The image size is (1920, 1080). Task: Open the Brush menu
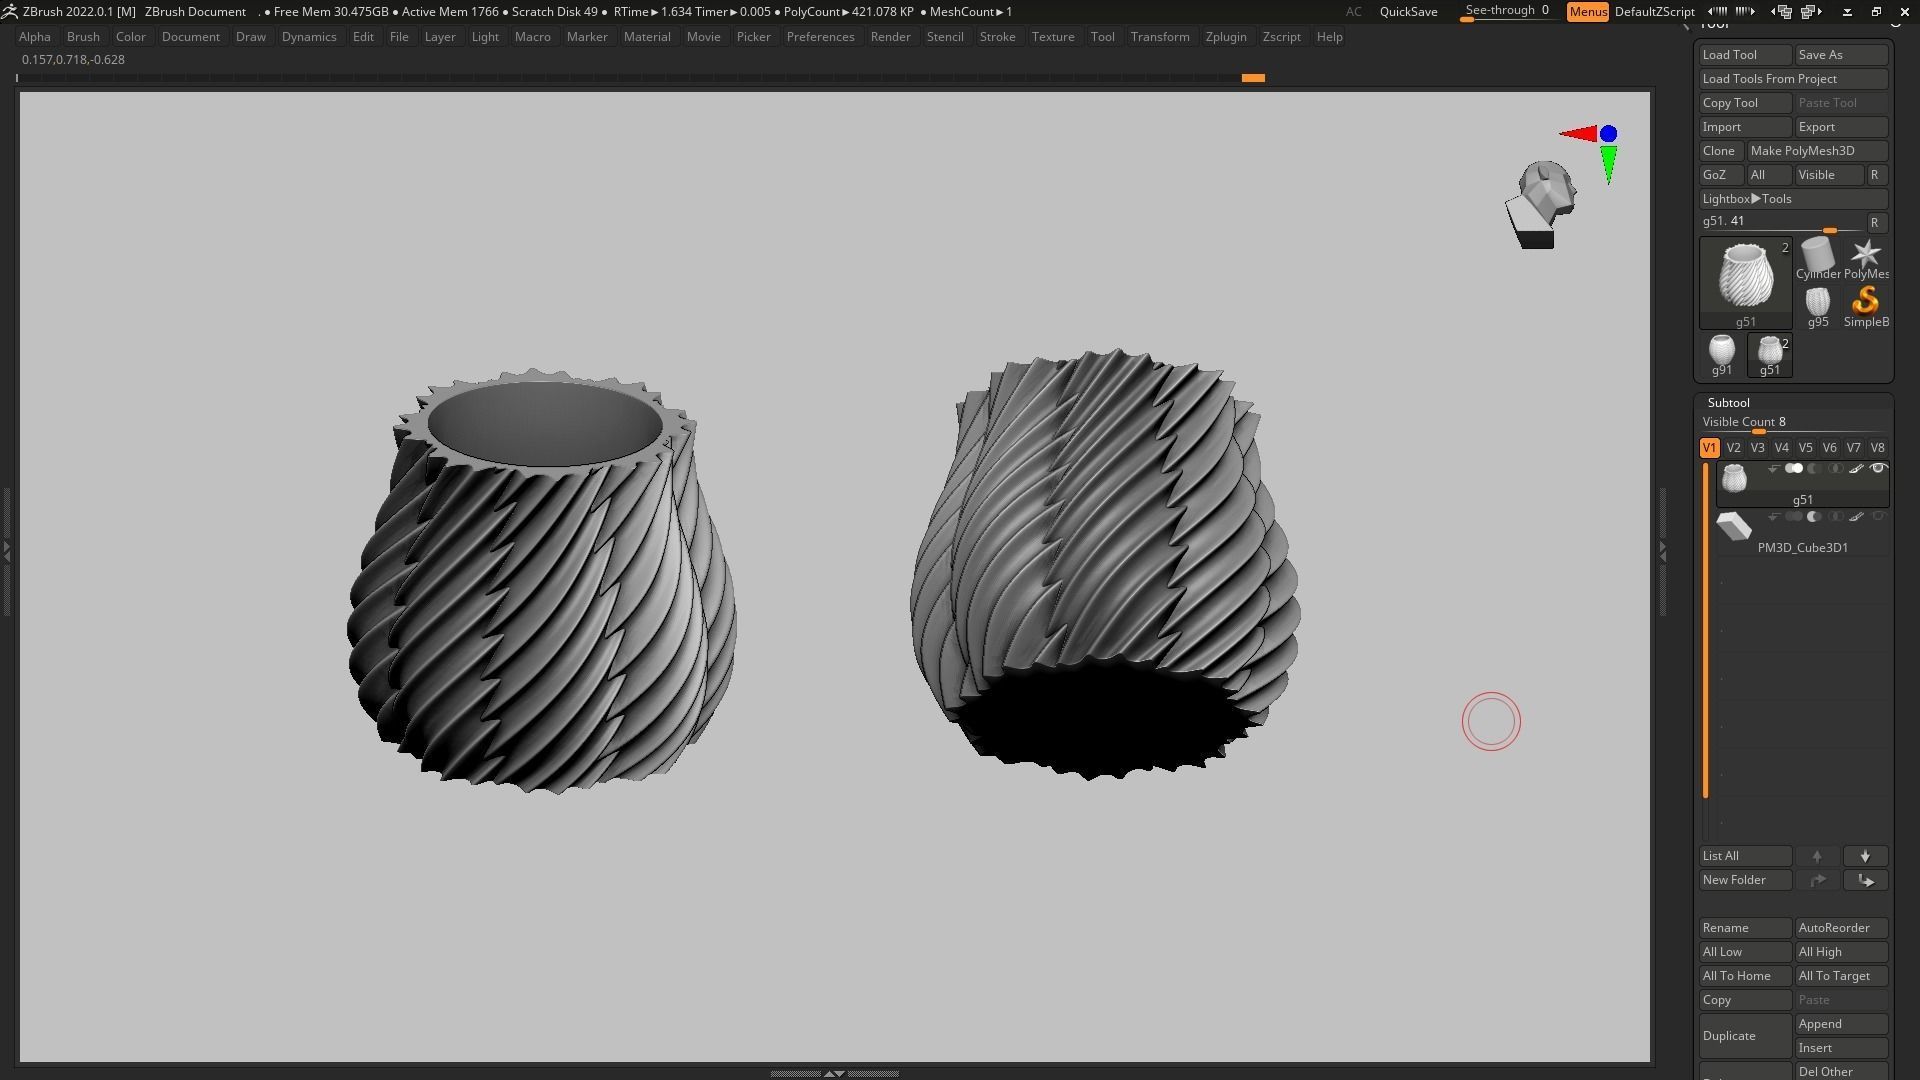tap(83, 37)
